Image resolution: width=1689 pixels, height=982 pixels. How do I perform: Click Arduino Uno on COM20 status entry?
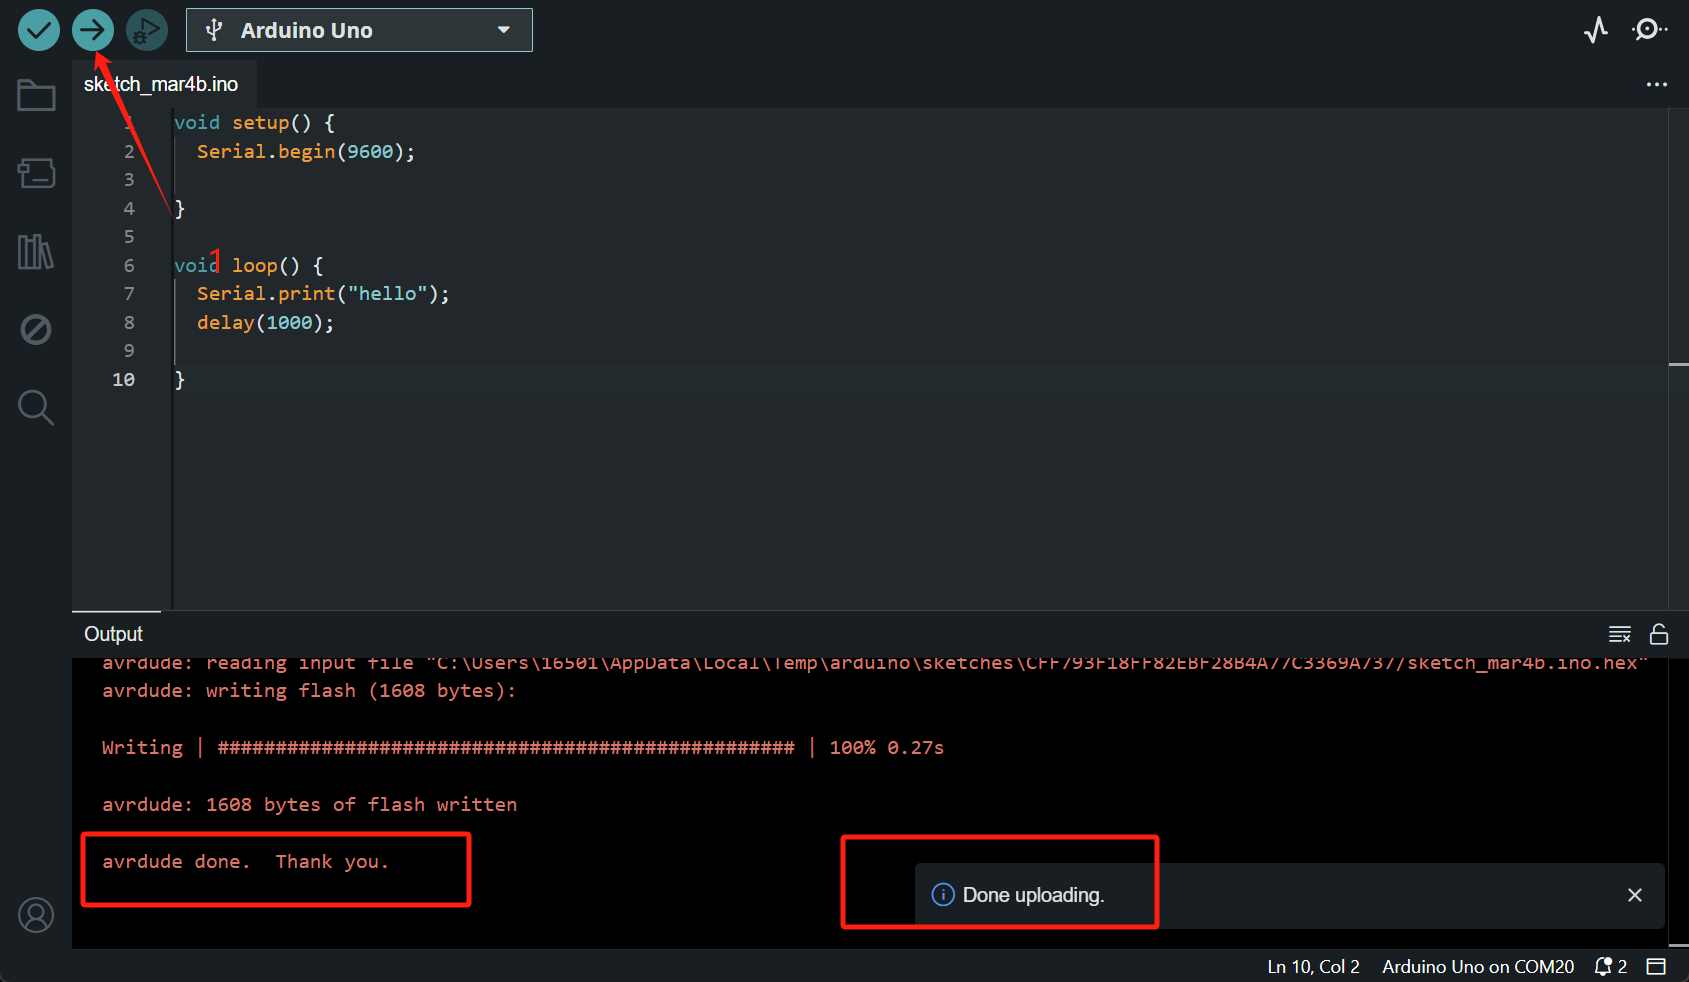(x=1478, y=966)
